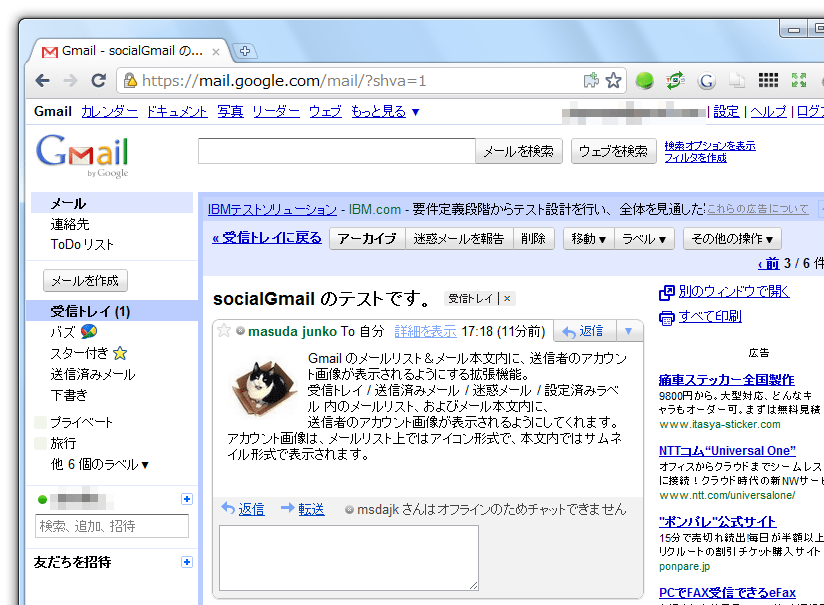This screenshot has width=824, height=605.
Task: Click the open-in-new-window icon
Action: pyautogui.click(x=666, y=293)
